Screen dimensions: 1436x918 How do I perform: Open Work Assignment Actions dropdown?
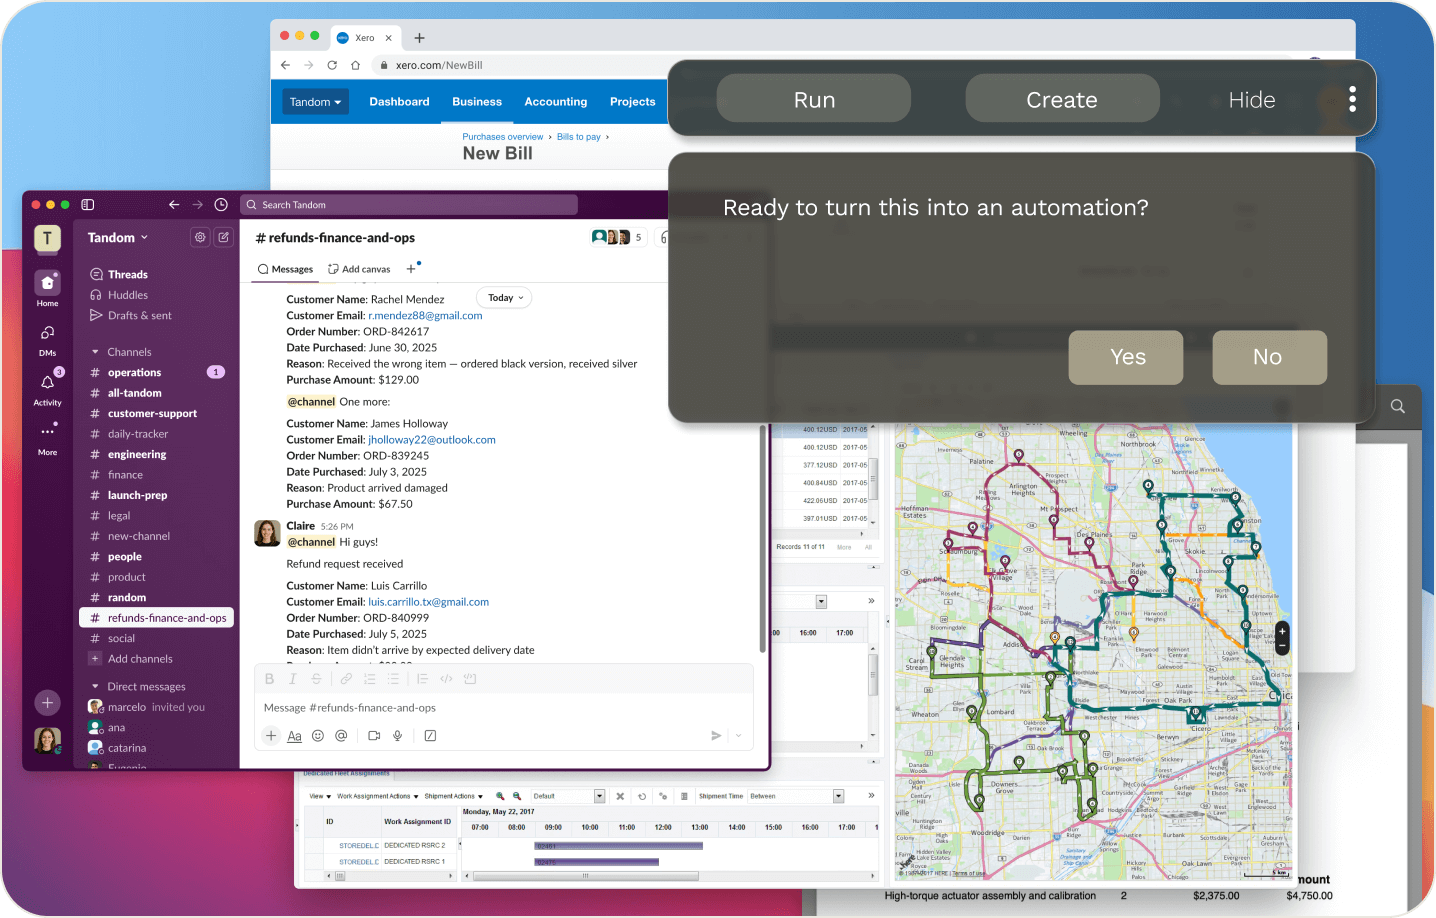377,797
